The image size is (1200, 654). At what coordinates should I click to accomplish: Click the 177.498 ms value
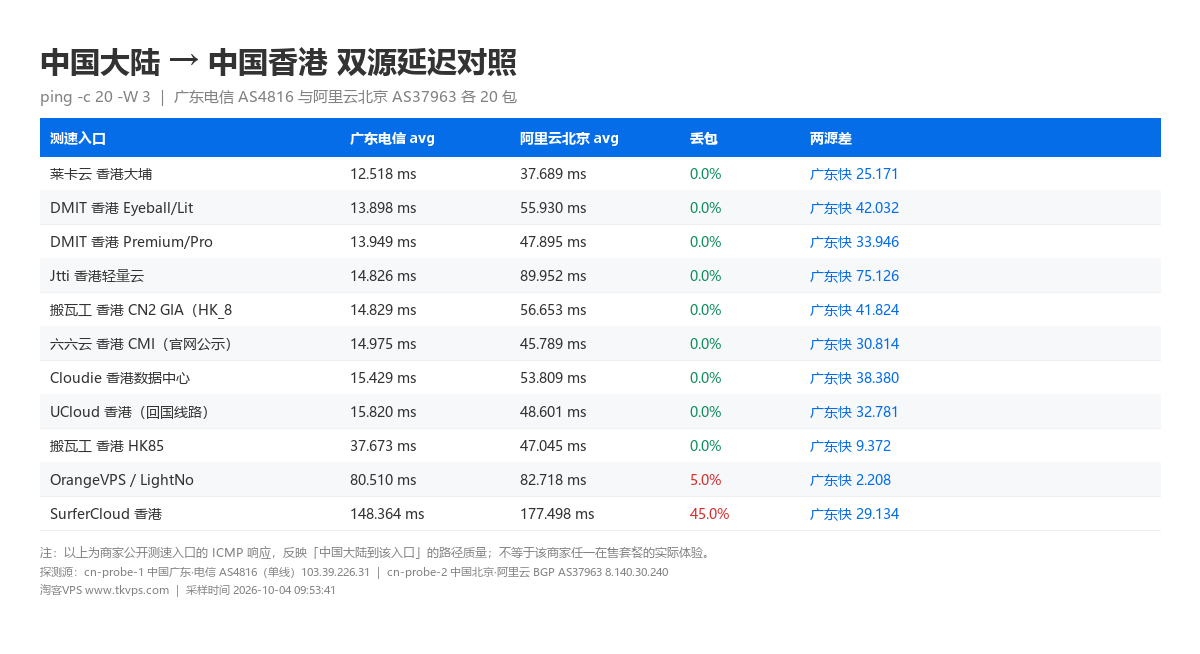click(x=557, y=514)
